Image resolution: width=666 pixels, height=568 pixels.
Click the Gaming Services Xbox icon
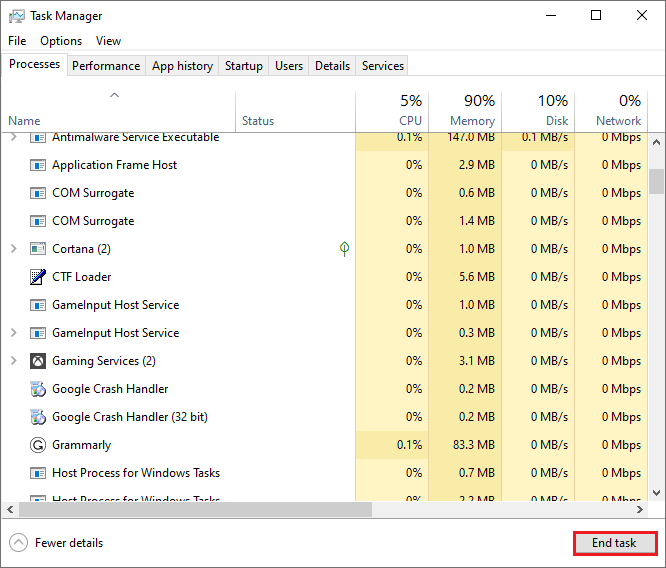click(x=38, y=361)
